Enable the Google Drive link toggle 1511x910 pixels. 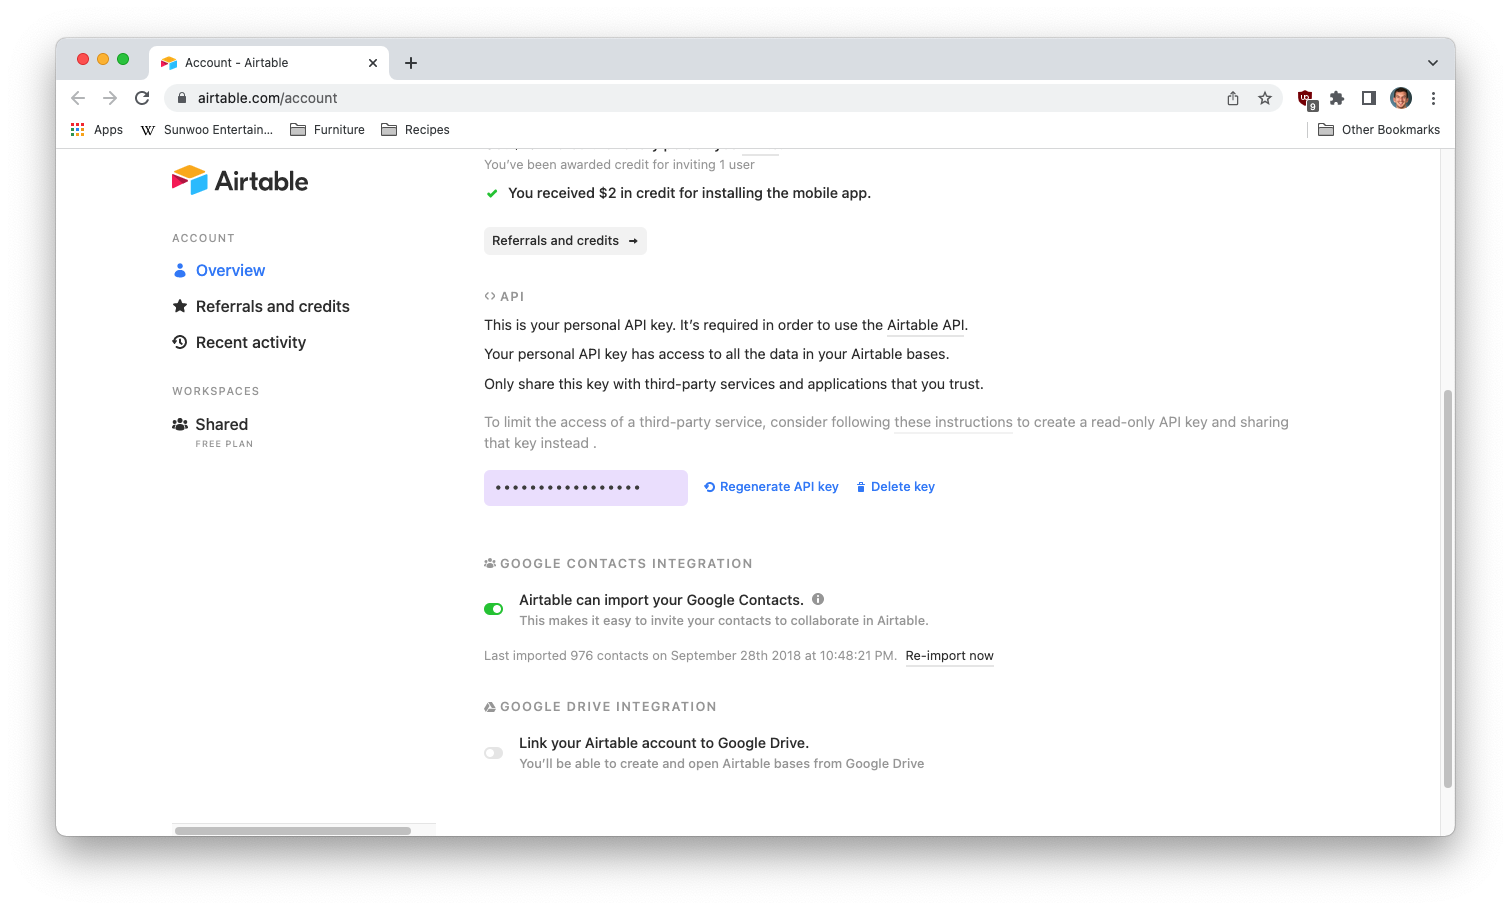(494, 753)
